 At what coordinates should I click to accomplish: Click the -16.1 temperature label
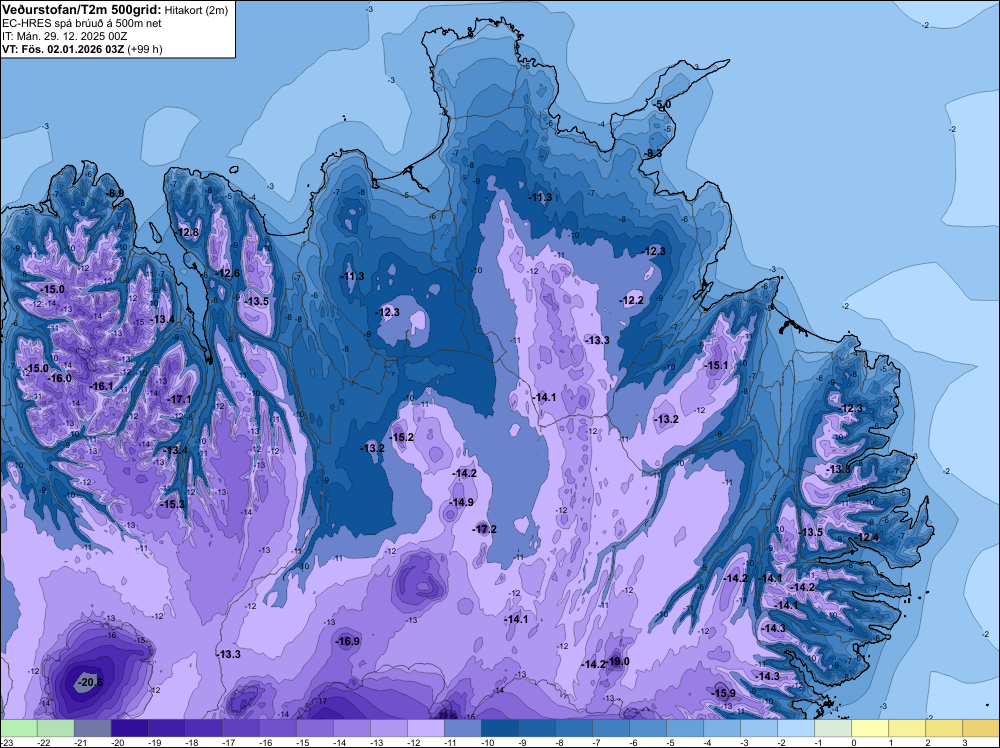101,386
